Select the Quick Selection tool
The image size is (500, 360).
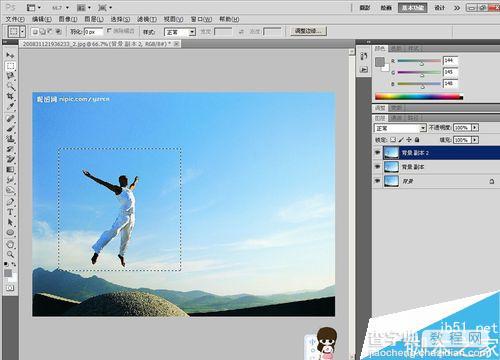10,86
